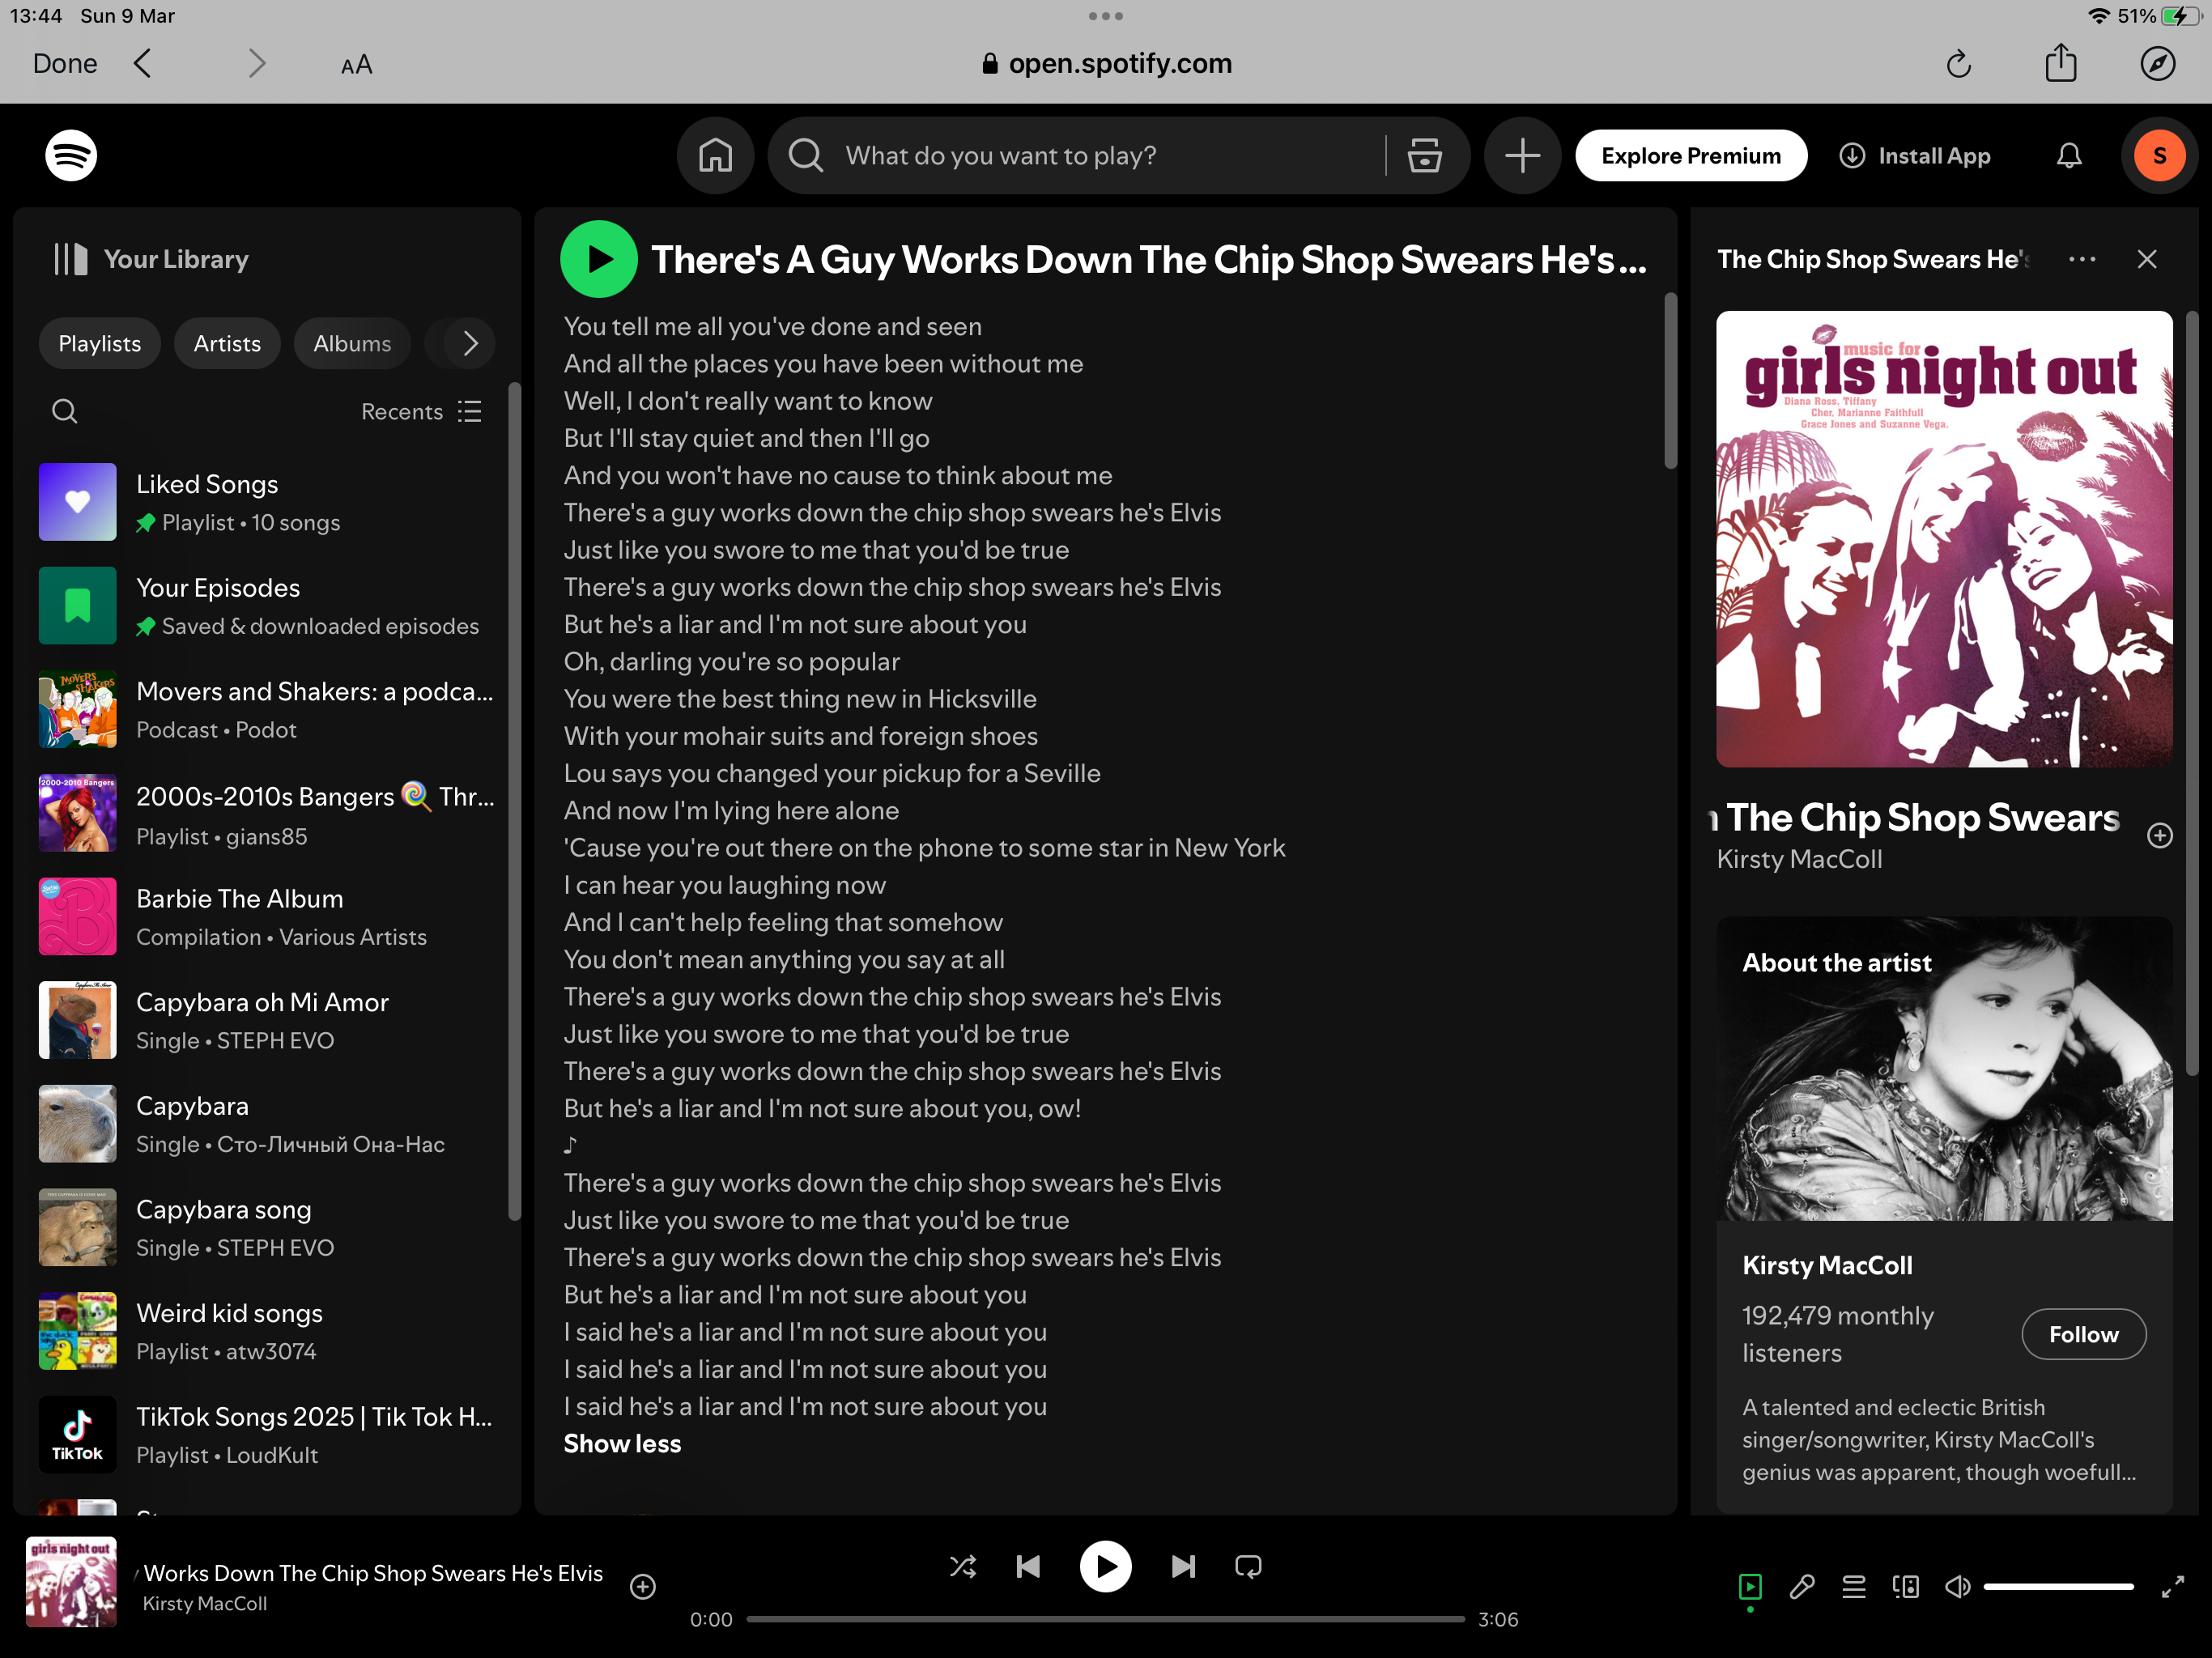Skip to previous track
This screenshot has width=2212, height=1658.
point(1028,1566)
